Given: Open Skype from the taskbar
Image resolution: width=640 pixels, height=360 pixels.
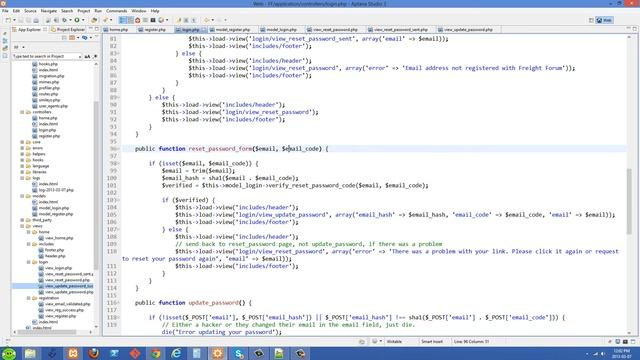Looking at the screenshot, I should 238,353.
